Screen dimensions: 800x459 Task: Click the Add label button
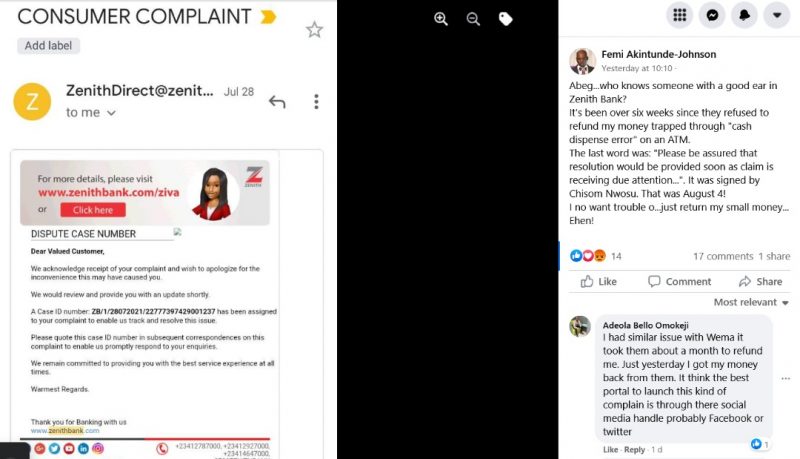pyautogui.click(x=48, y=45)
